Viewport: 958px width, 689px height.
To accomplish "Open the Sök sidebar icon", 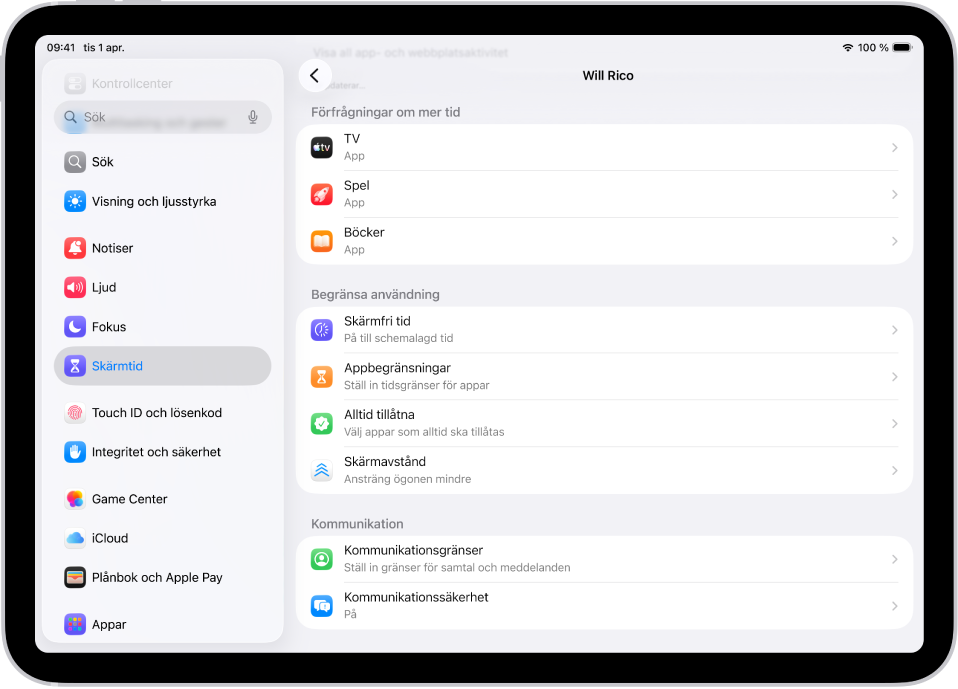I will [75, 162].
